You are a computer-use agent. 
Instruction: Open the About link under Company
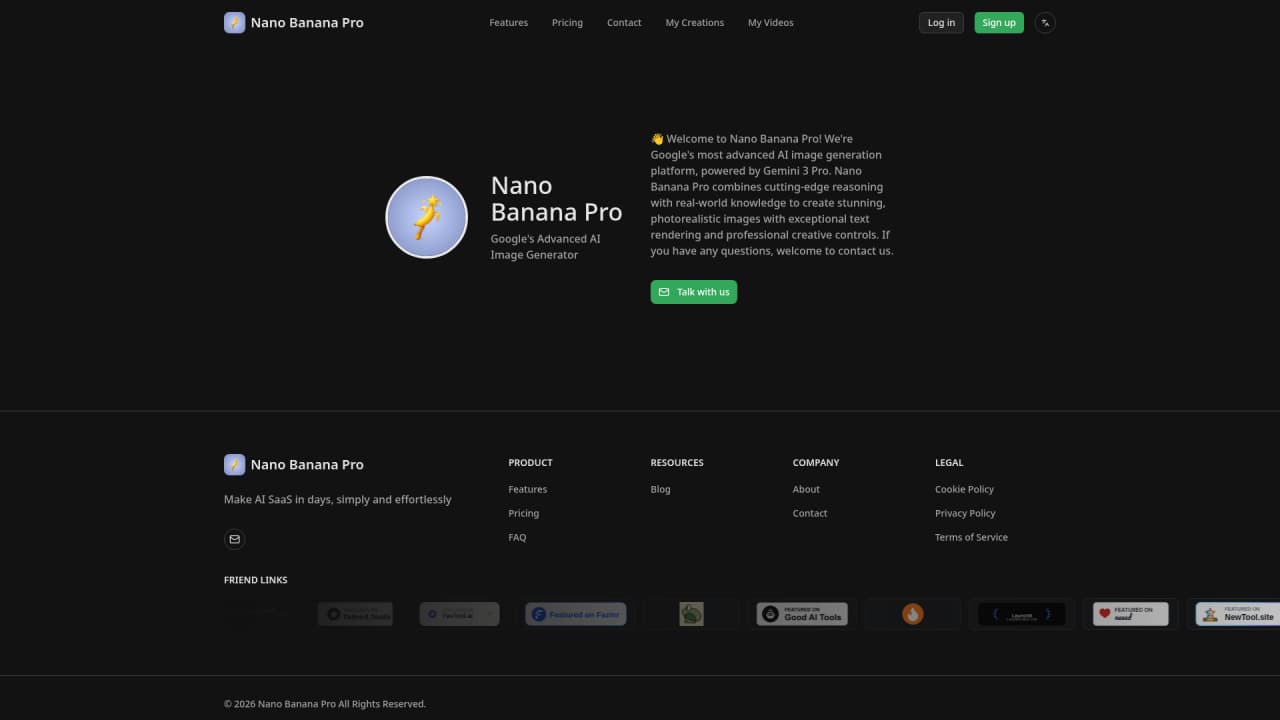pos(806,489)
